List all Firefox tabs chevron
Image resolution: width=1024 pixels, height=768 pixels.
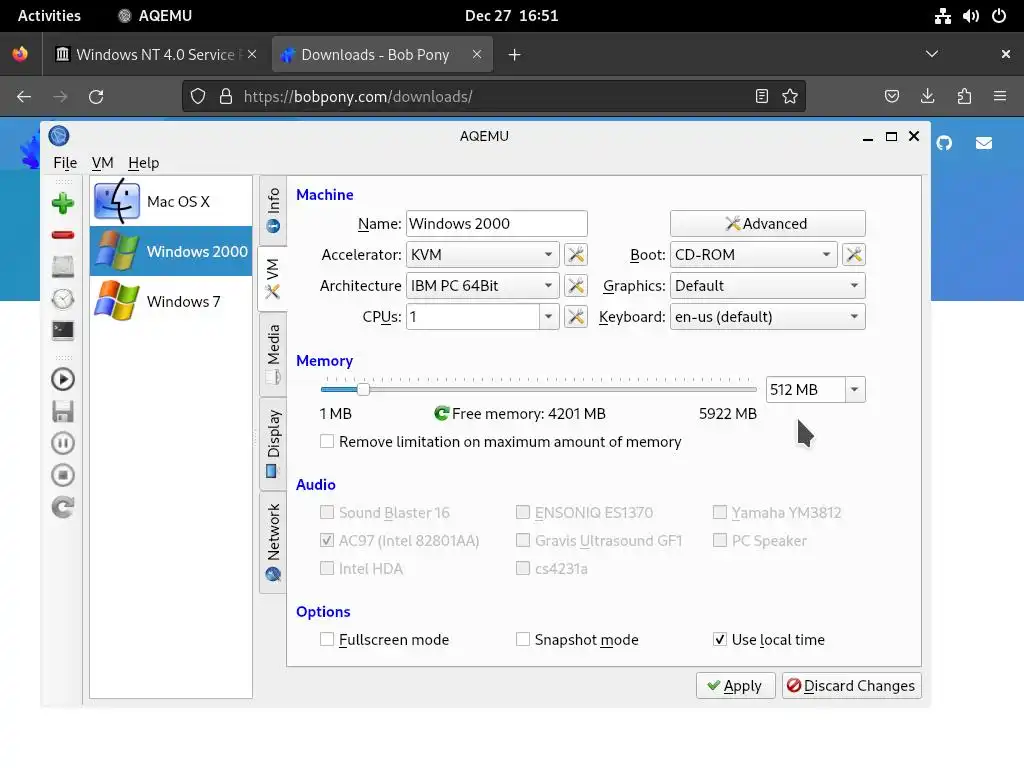pos(932,54)
